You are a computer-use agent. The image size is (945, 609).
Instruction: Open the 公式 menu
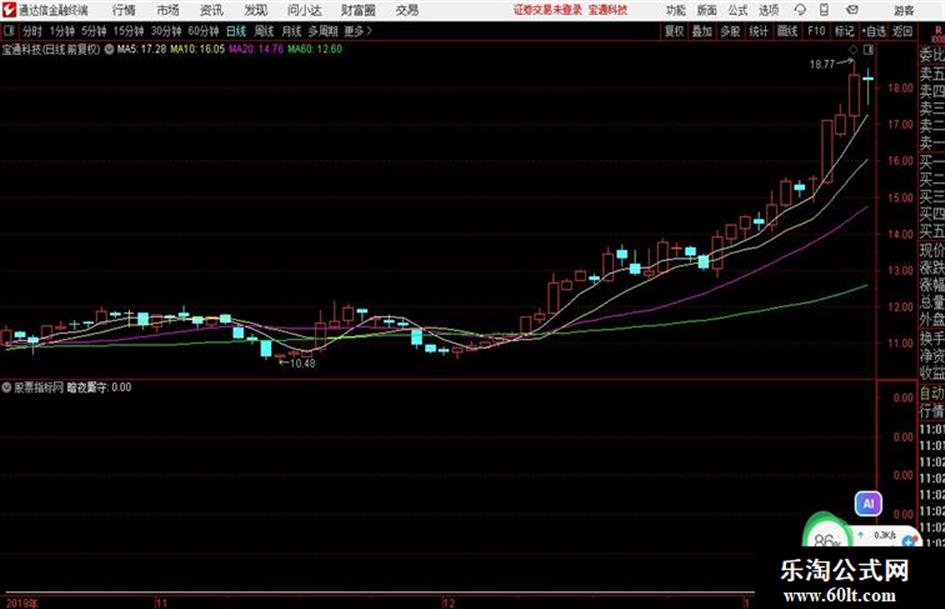tap(737, 10)
